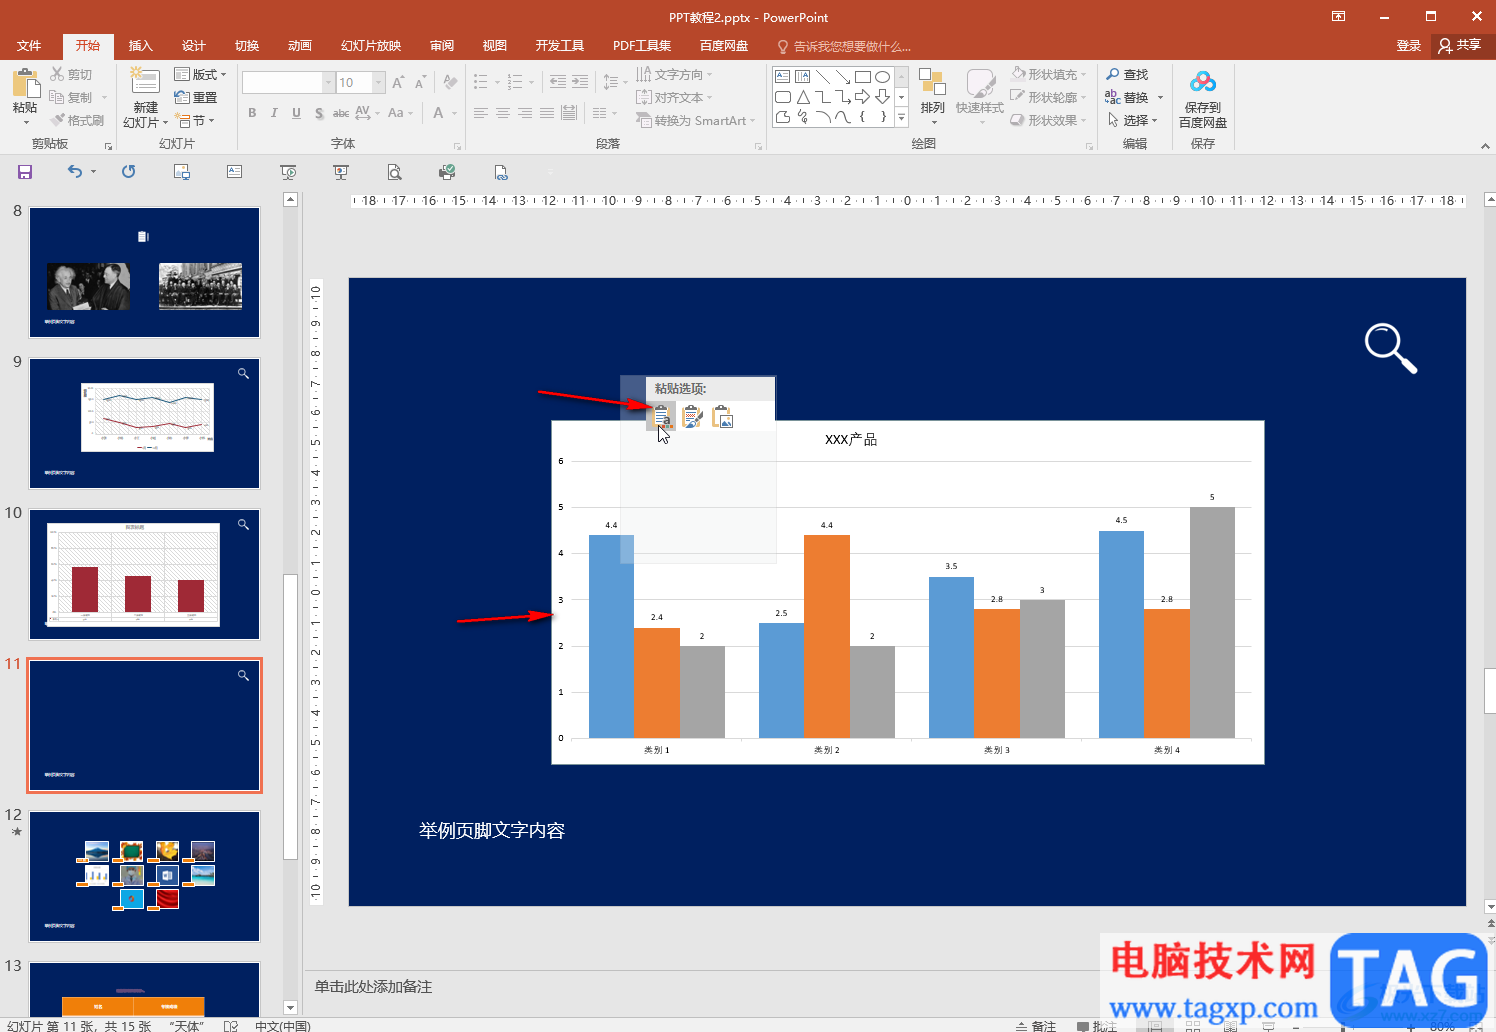The image size is (1496, 1032).
Task: Open the Slide Show (幻灯片放映) tab
Action: pyautogui.click(x=371, y=46)
